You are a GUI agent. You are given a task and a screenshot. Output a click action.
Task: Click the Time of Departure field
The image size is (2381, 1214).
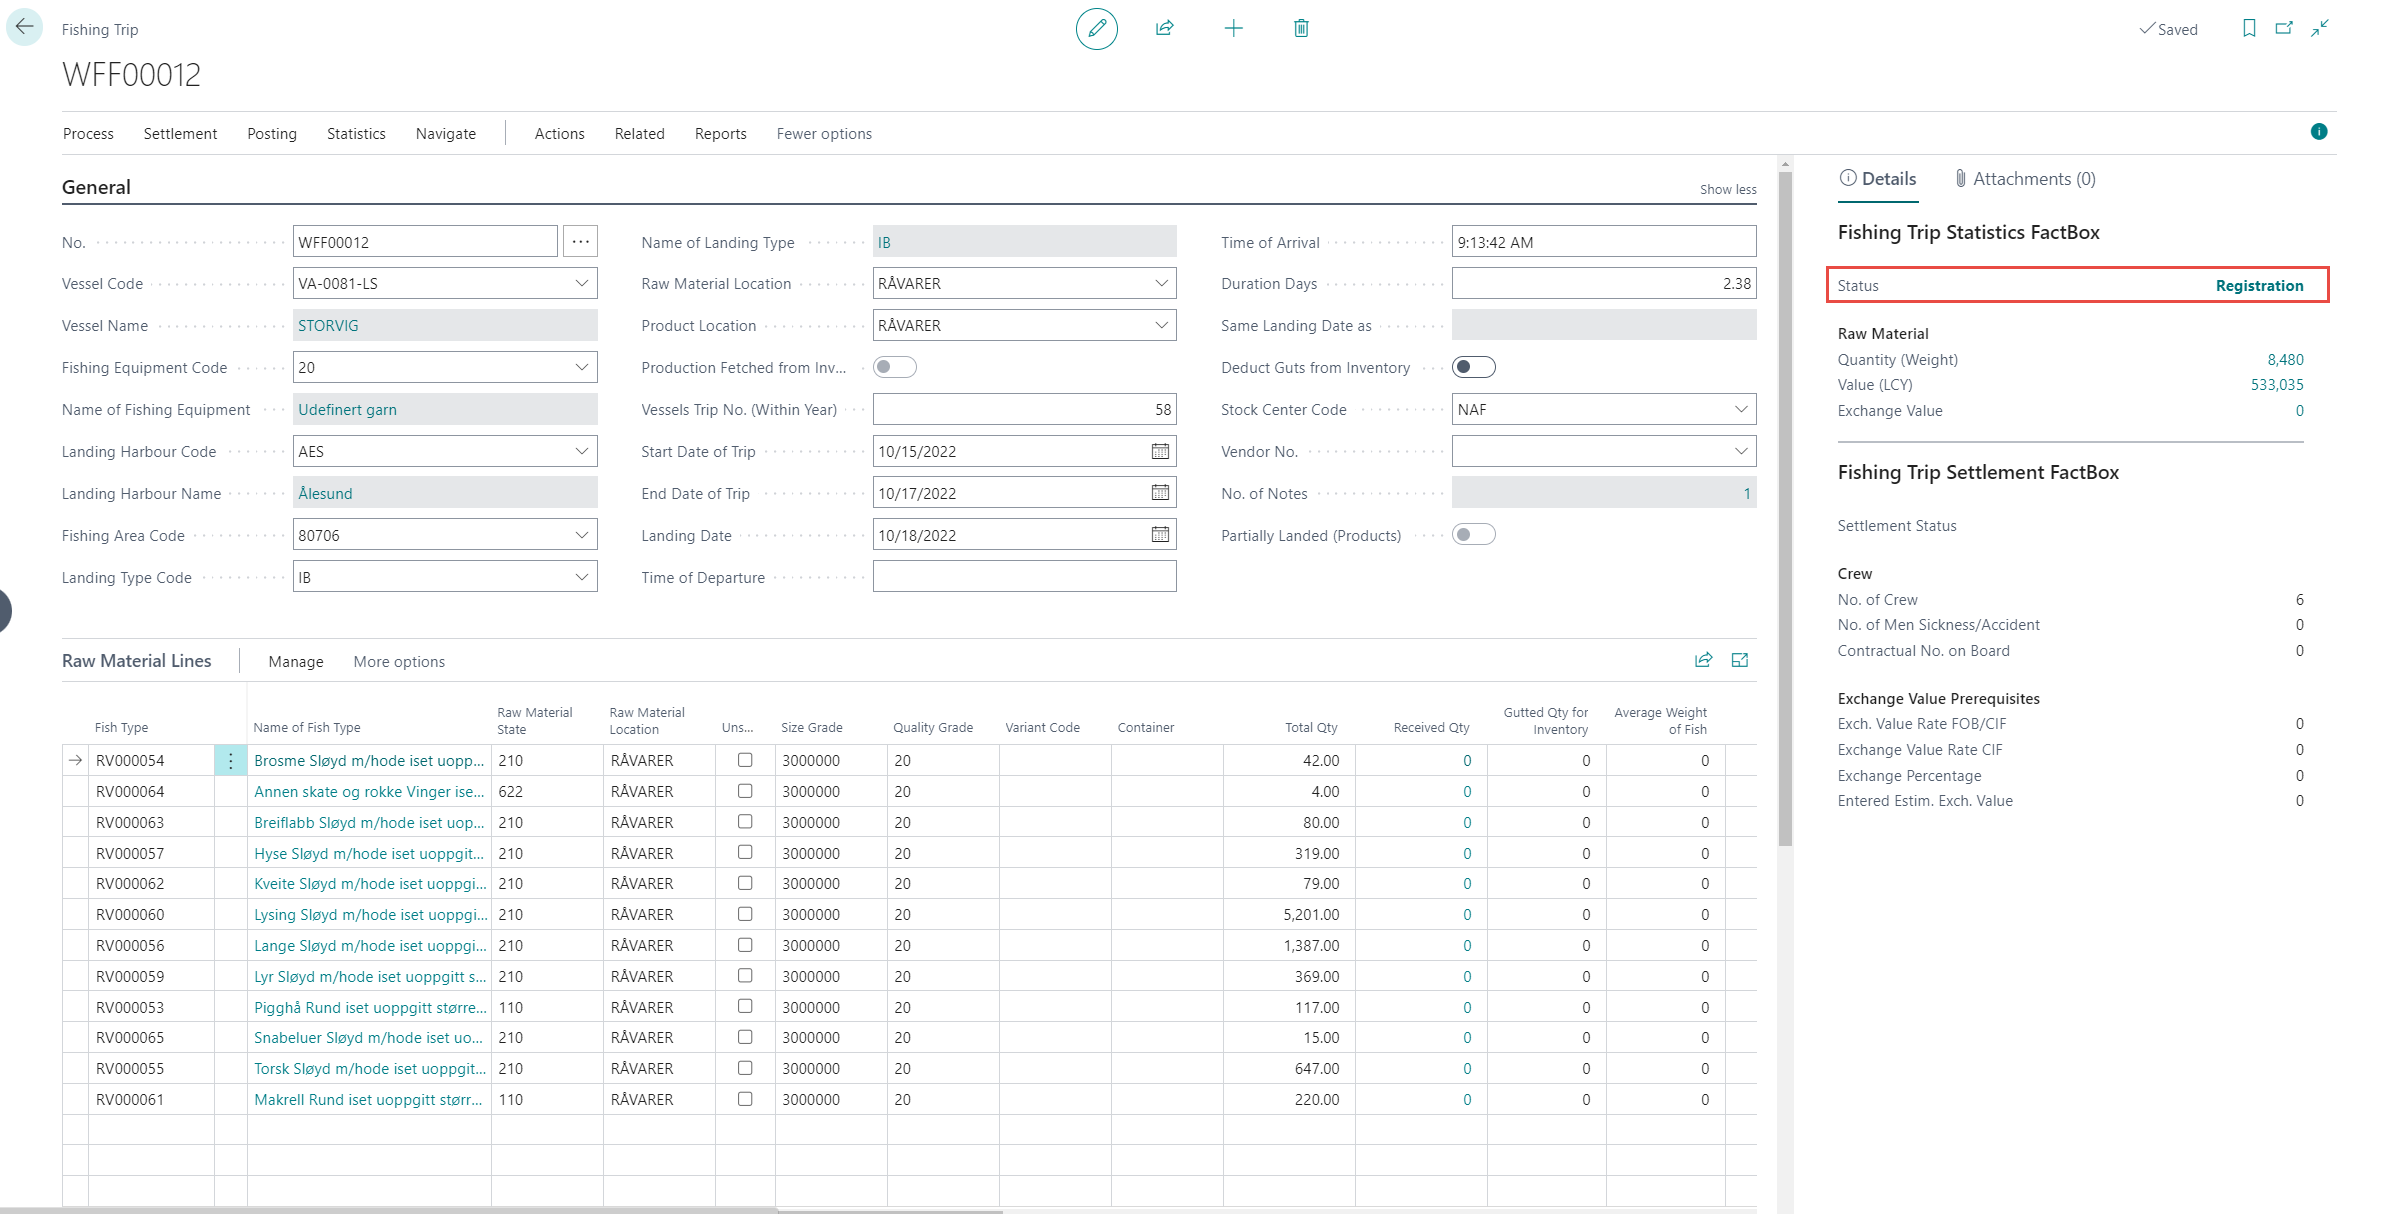pyautogui.click(x=1023, y=577)
